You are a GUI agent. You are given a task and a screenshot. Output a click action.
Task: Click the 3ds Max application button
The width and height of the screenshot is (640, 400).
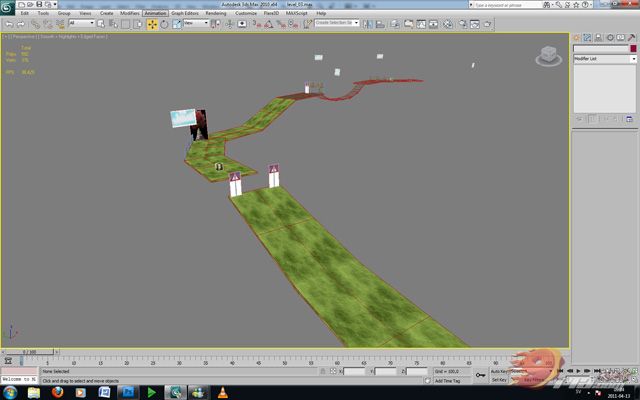(8, 8)
